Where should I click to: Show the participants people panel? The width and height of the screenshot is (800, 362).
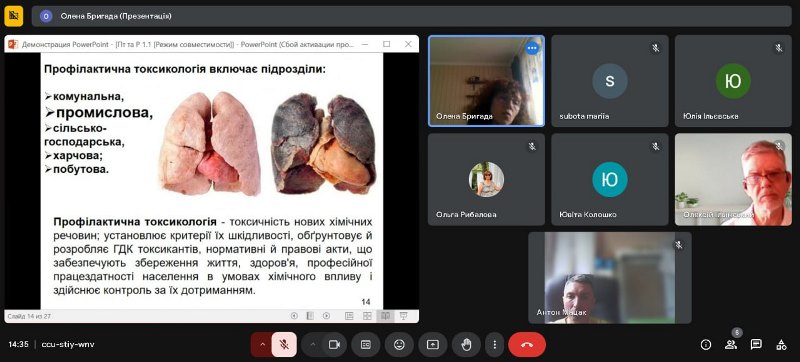[x=731, y=345]
